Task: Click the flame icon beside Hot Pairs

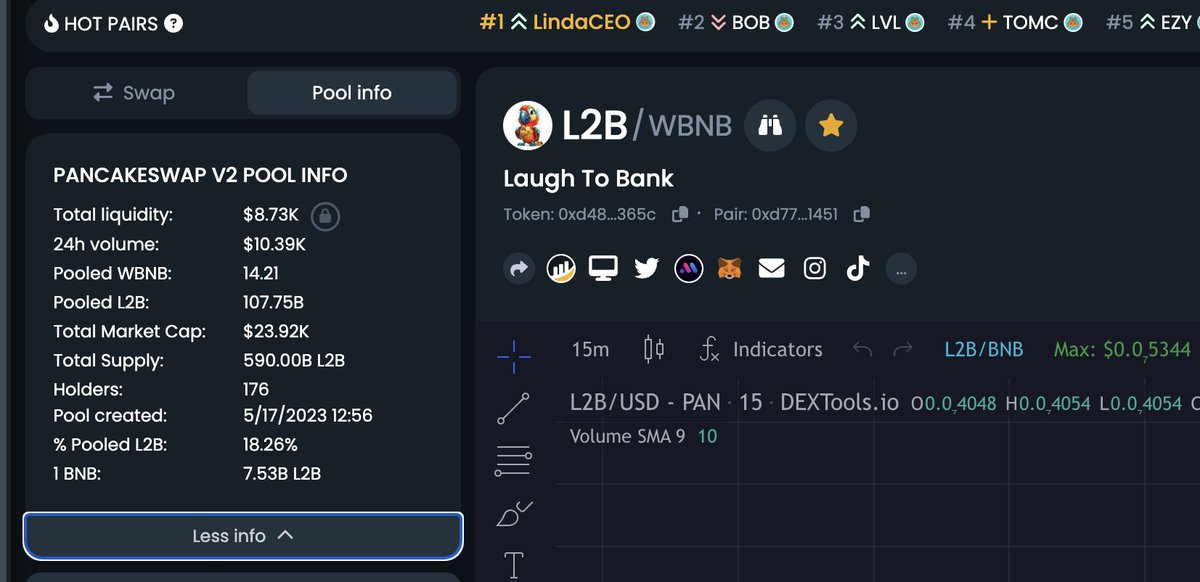Action: (x=52, y=22)
